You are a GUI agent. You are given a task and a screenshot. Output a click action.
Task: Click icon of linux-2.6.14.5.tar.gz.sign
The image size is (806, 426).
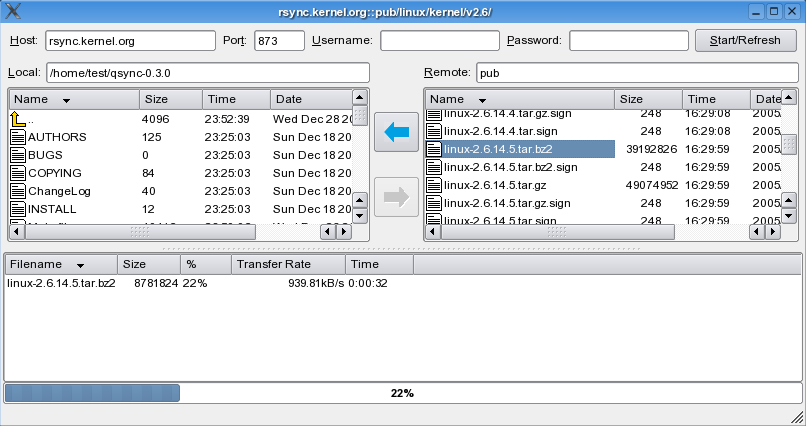[x=434, y=203]
